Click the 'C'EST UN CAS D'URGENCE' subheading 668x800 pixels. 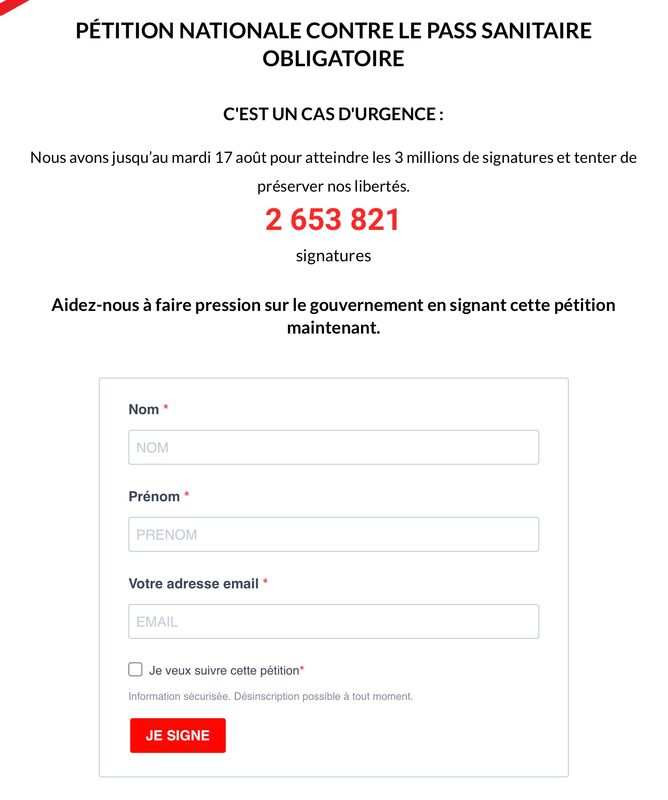333,114
